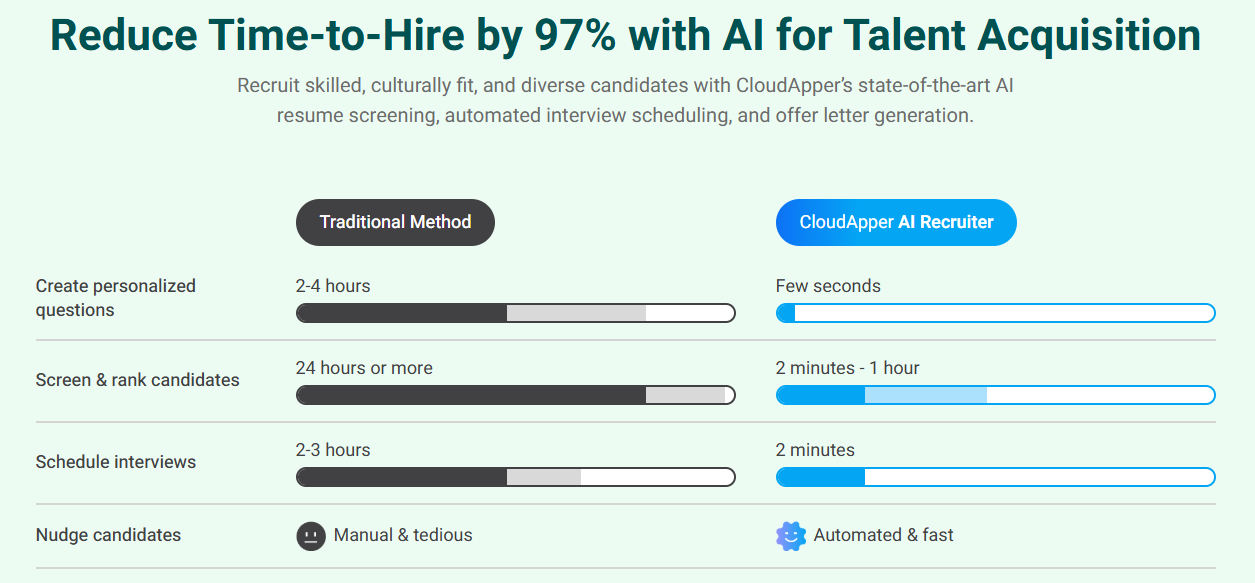
Task: Click the Screen & rank candidates row label
Action: pyautogui.click(x=138, y=380)
